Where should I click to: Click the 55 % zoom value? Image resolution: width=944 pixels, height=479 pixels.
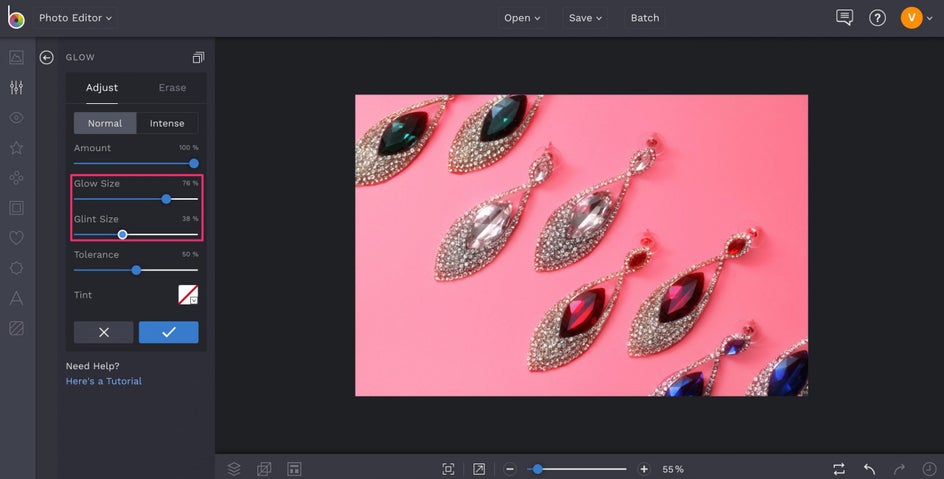673,469
